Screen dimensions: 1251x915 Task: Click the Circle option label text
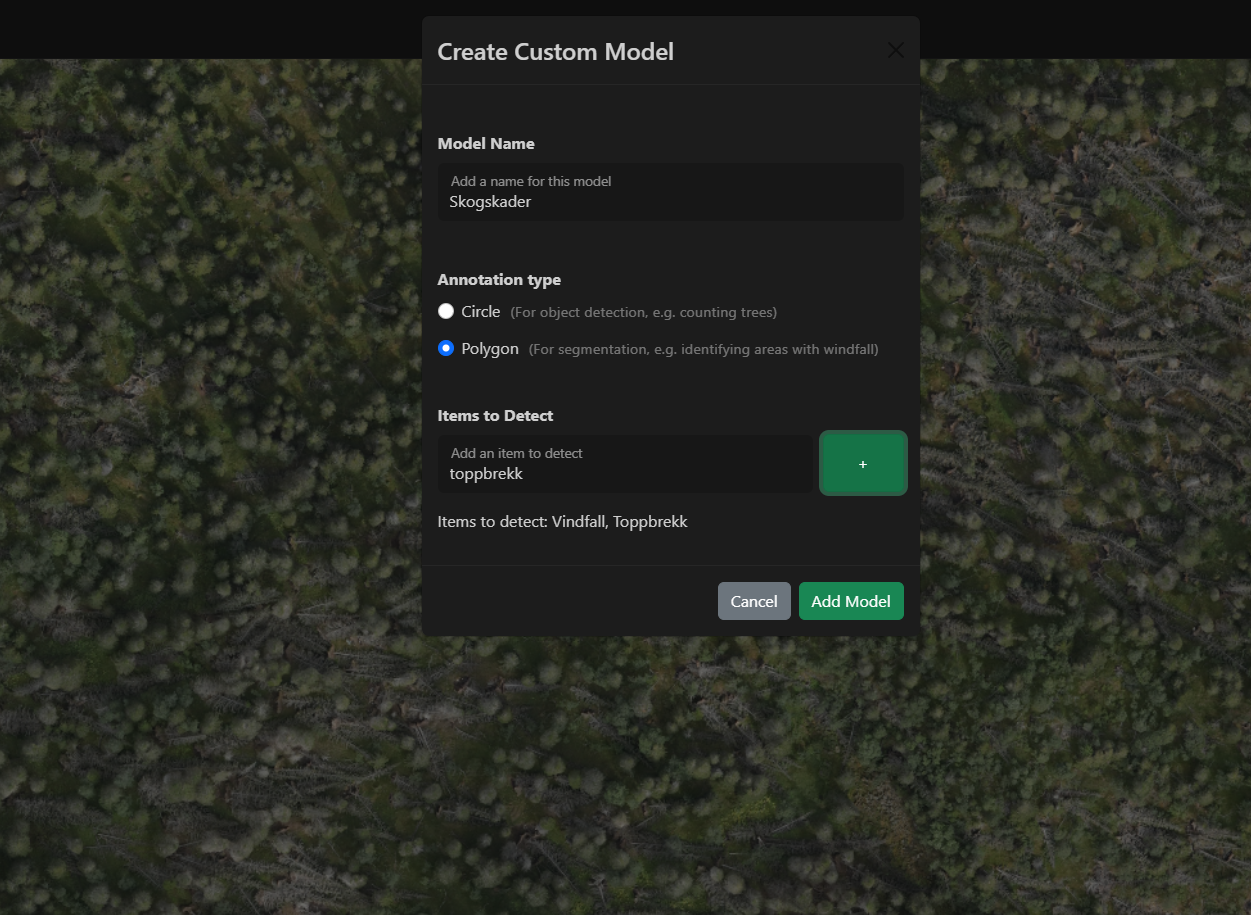click(480, 312)
